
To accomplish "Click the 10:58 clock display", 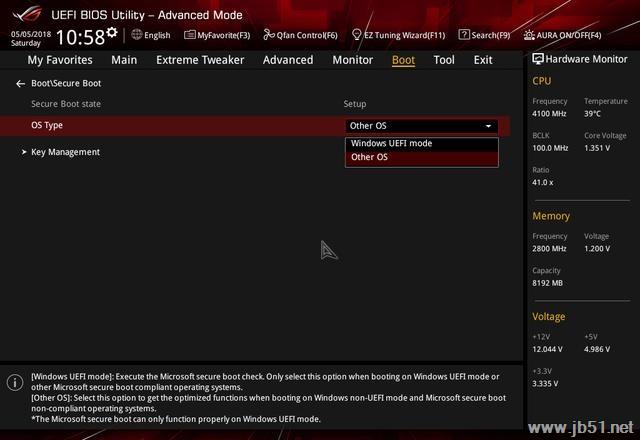I will (x=80, y=37).
